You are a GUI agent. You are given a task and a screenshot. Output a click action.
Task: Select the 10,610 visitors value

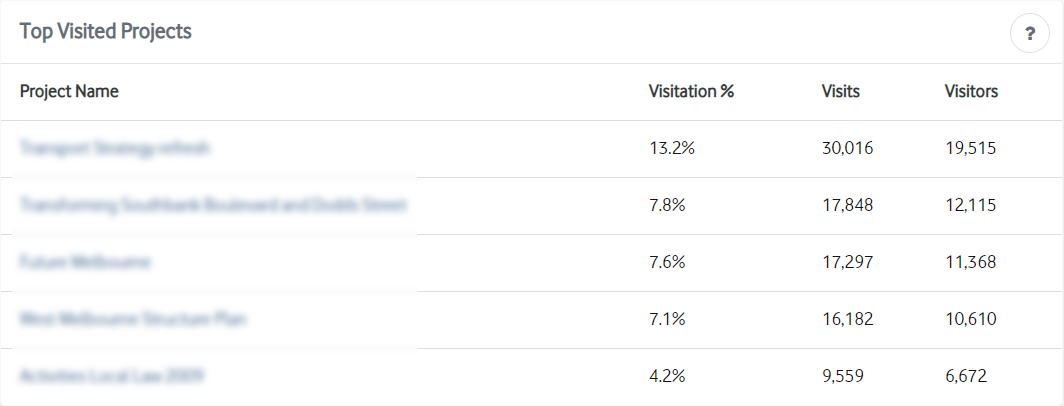970,319
